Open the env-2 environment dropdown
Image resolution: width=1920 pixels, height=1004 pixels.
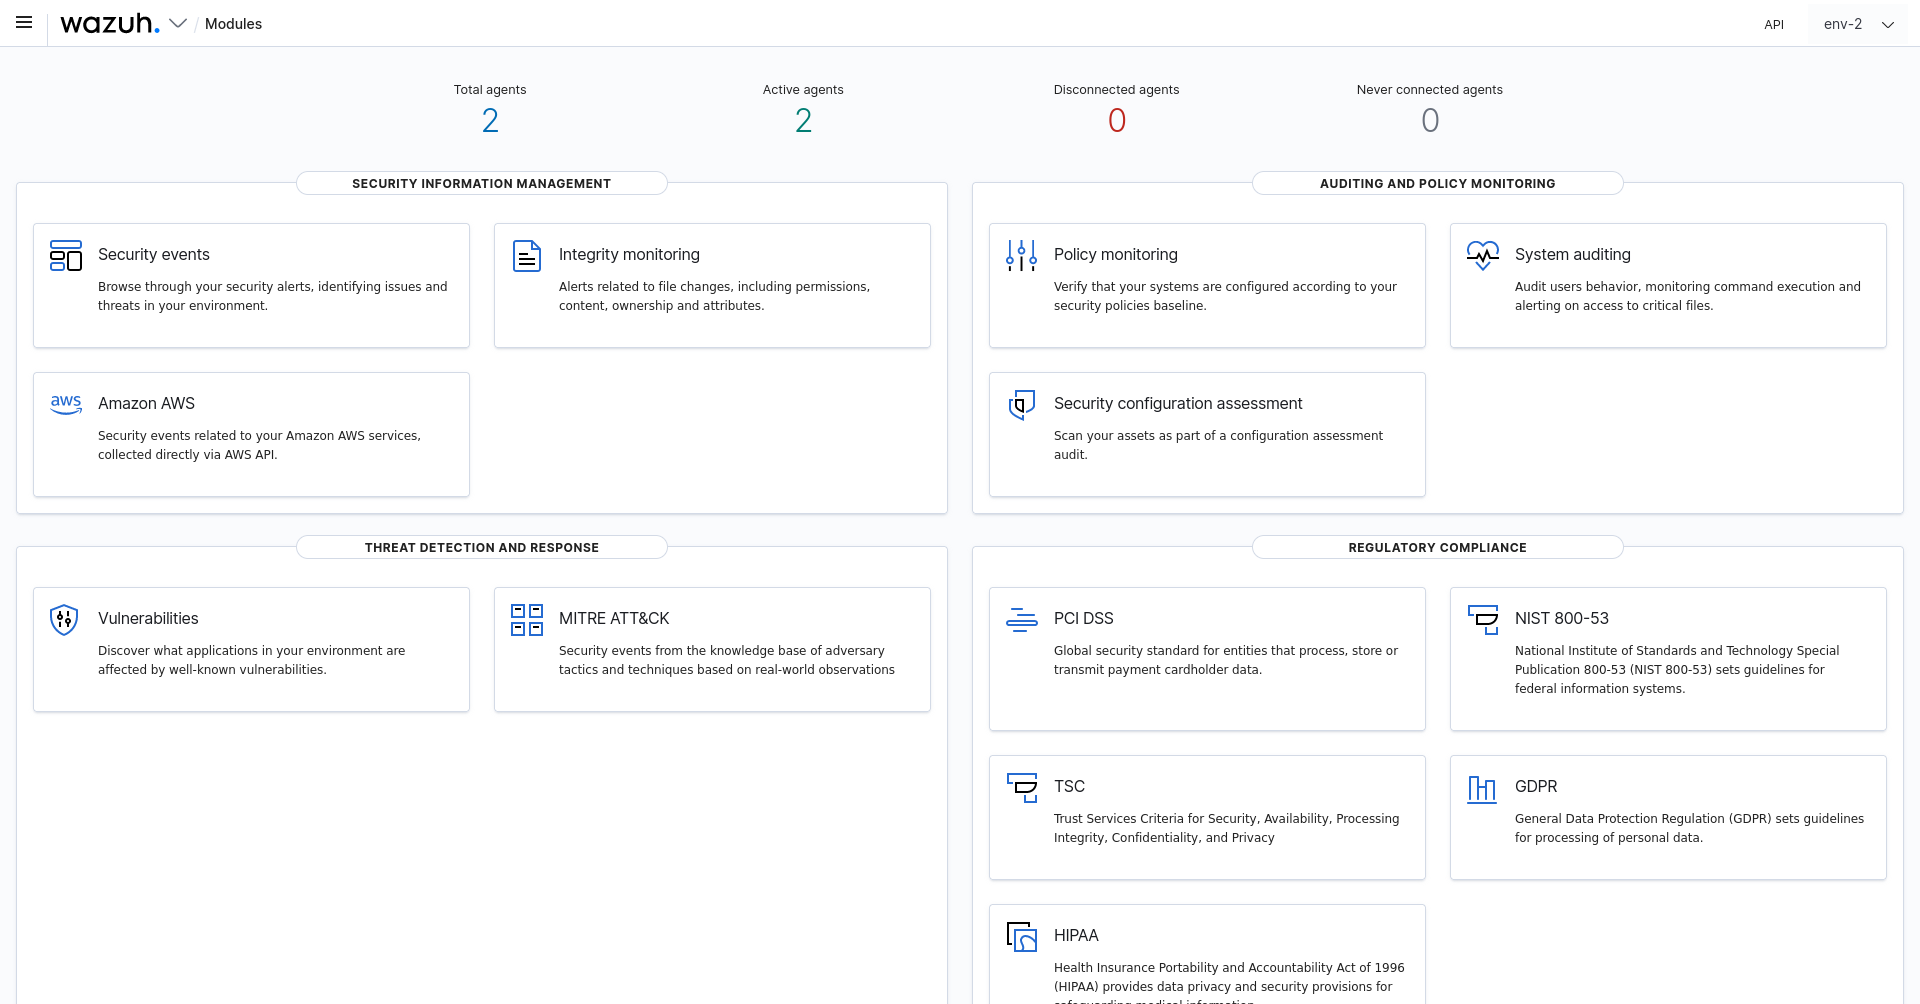pos(1856,24)
